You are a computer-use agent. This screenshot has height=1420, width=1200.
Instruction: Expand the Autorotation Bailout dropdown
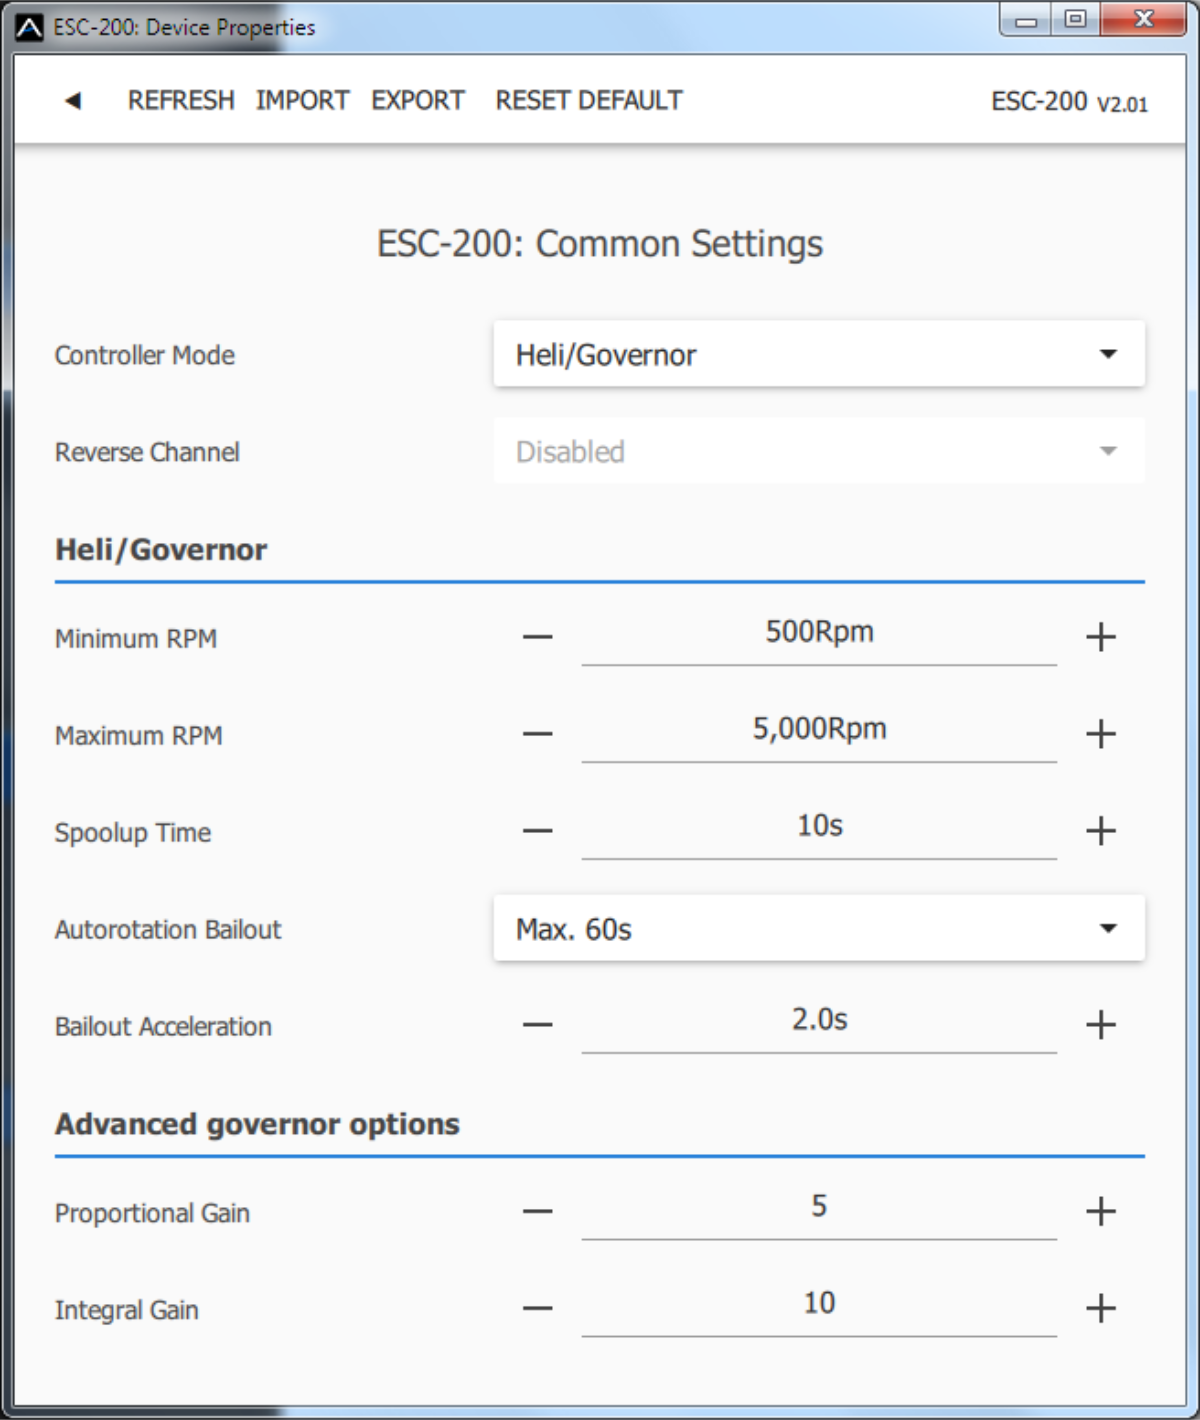click(x=818, y=929)
